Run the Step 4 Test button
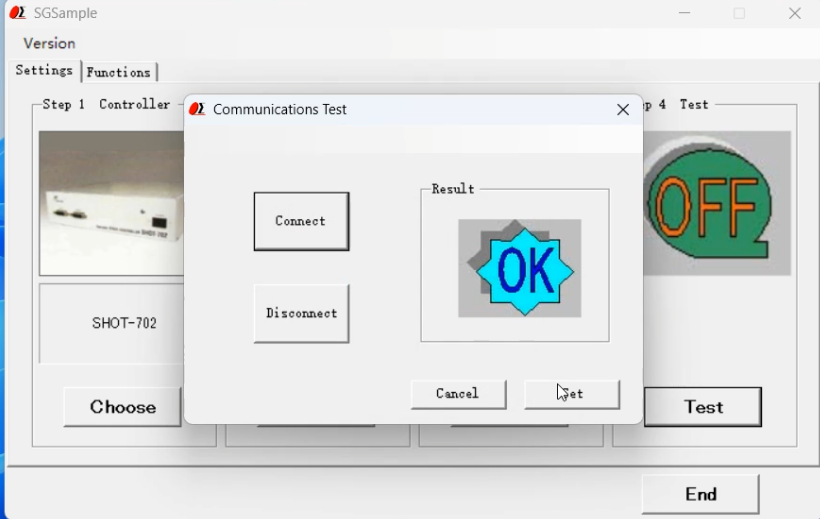The image size is (820, 519). (703, 407)
